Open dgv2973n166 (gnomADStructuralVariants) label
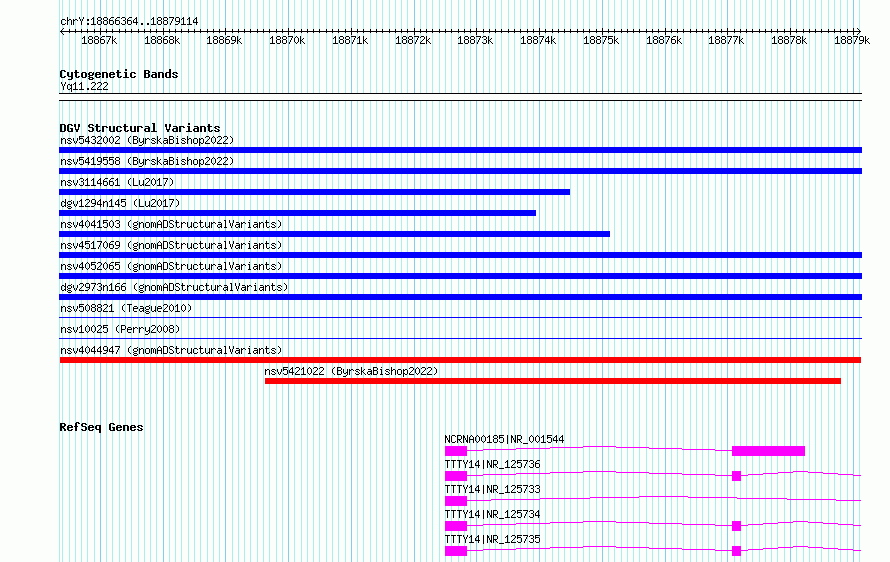This screenshot has height=562, width=890. pos(174,287)
